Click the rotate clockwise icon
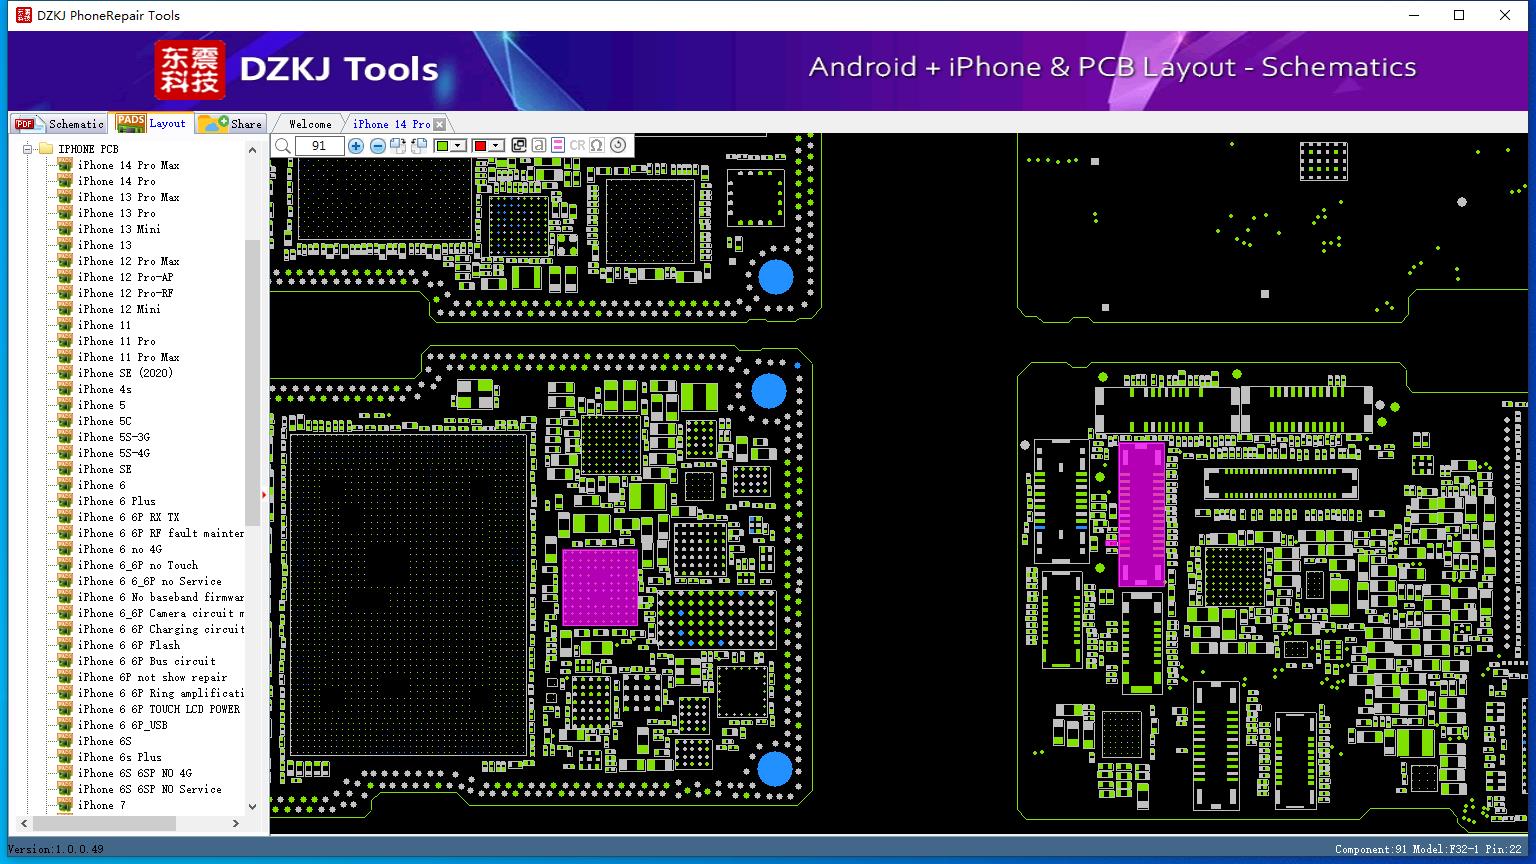This screenshot has height=864, width=1536. coord(398,146)
